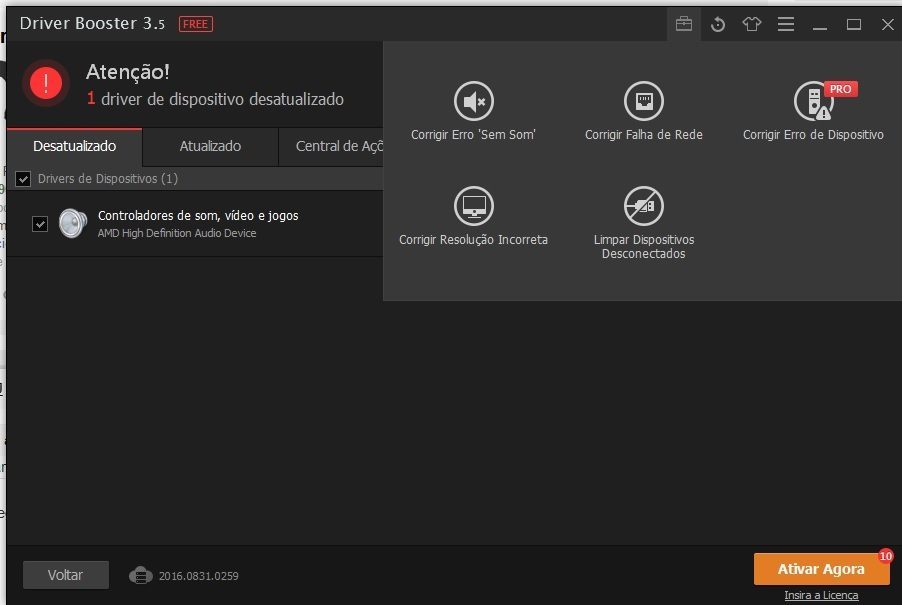Click the network failure fix icon
Image resolution: width=902 pixels, height=605 pixels.
[644, 101]
